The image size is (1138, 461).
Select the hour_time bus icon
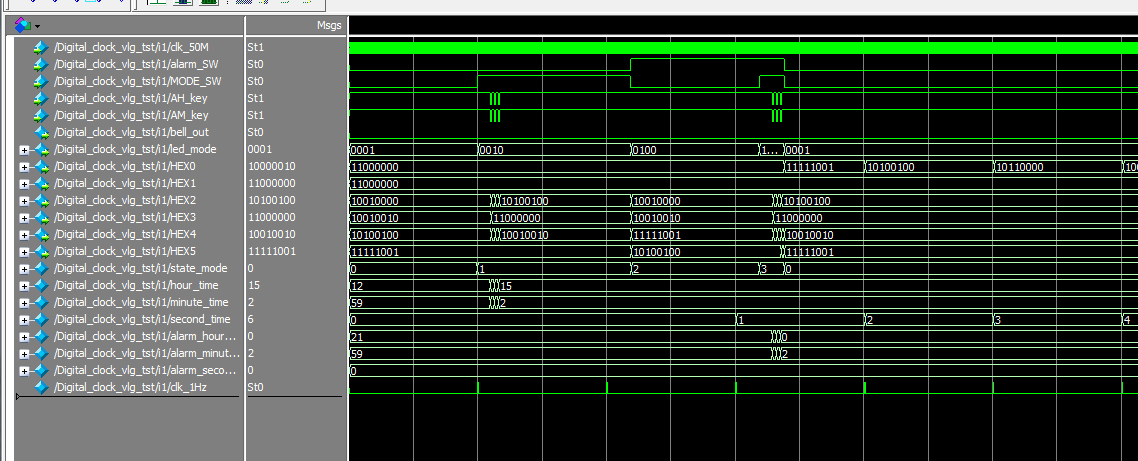click(x=41, y=285)
